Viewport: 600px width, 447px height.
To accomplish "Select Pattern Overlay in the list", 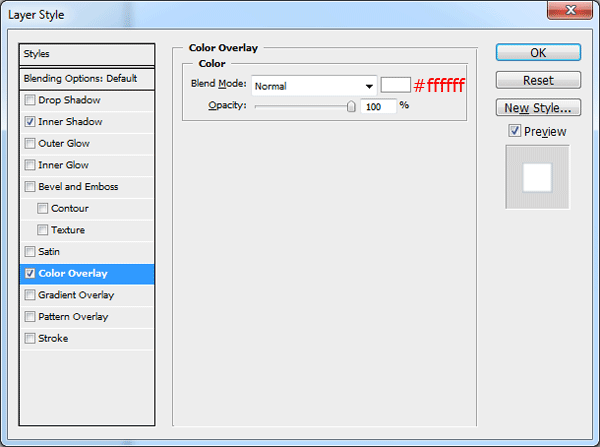I will point(72,317).
